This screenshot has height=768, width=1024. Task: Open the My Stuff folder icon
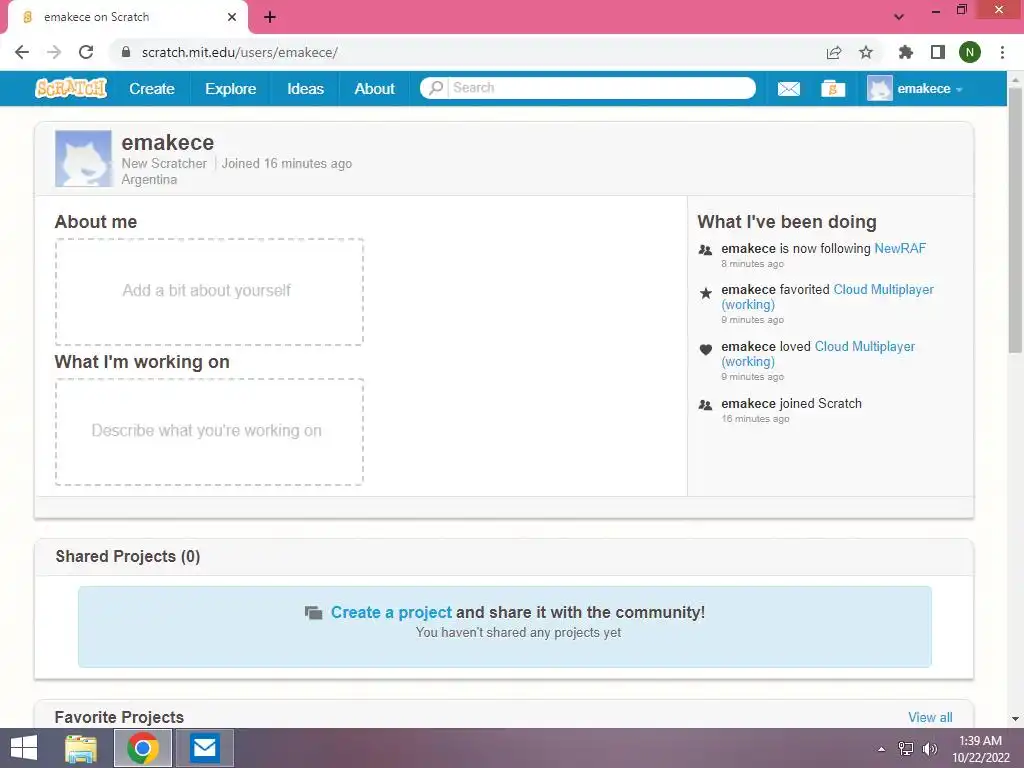[x=833, y=89]
